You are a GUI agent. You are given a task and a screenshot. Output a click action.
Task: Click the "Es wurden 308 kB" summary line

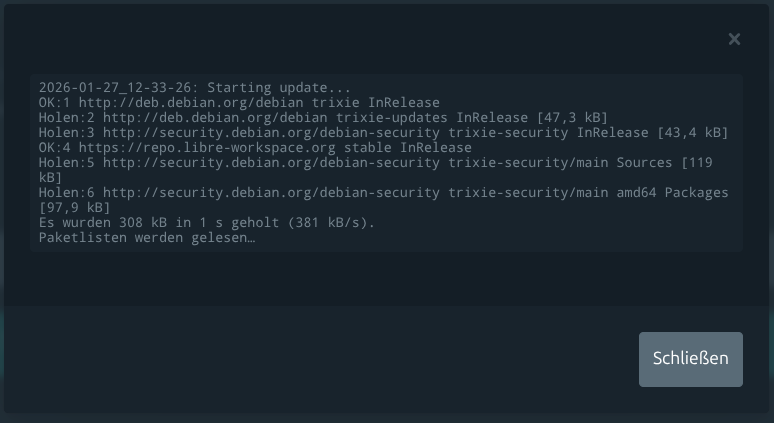[x=125, y=223]
